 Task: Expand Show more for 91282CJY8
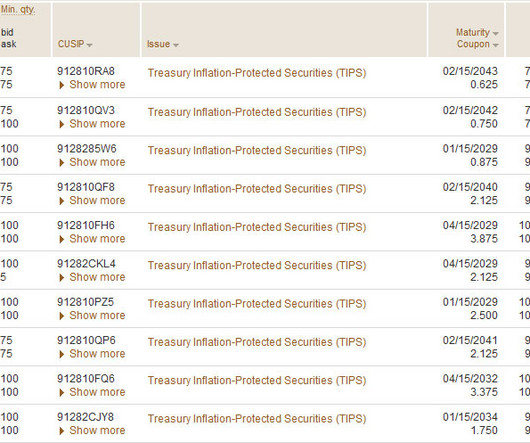coord(92,430)
